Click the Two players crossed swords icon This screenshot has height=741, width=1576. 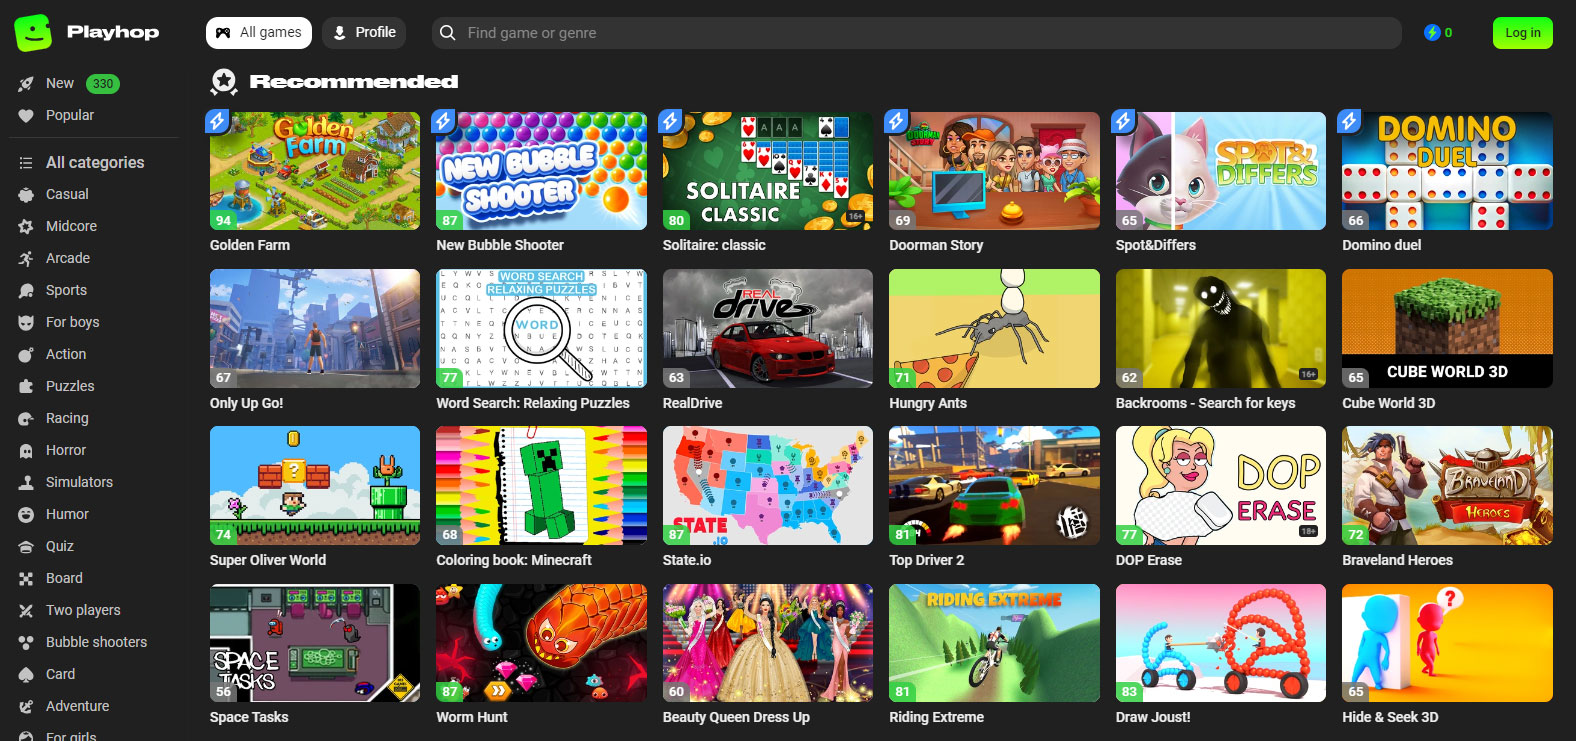(26, 611)
